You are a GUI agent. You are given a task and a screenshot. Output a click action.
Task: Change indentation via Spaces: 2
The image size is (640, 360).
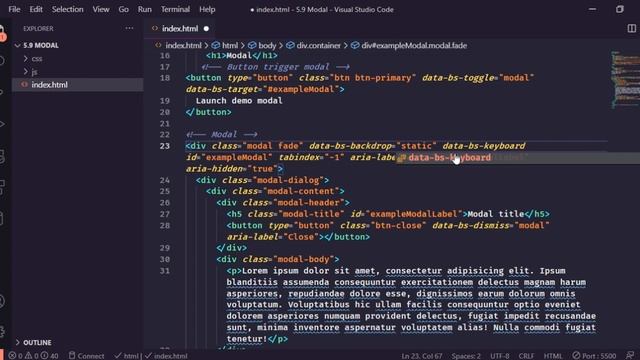[x=466, y=356]
